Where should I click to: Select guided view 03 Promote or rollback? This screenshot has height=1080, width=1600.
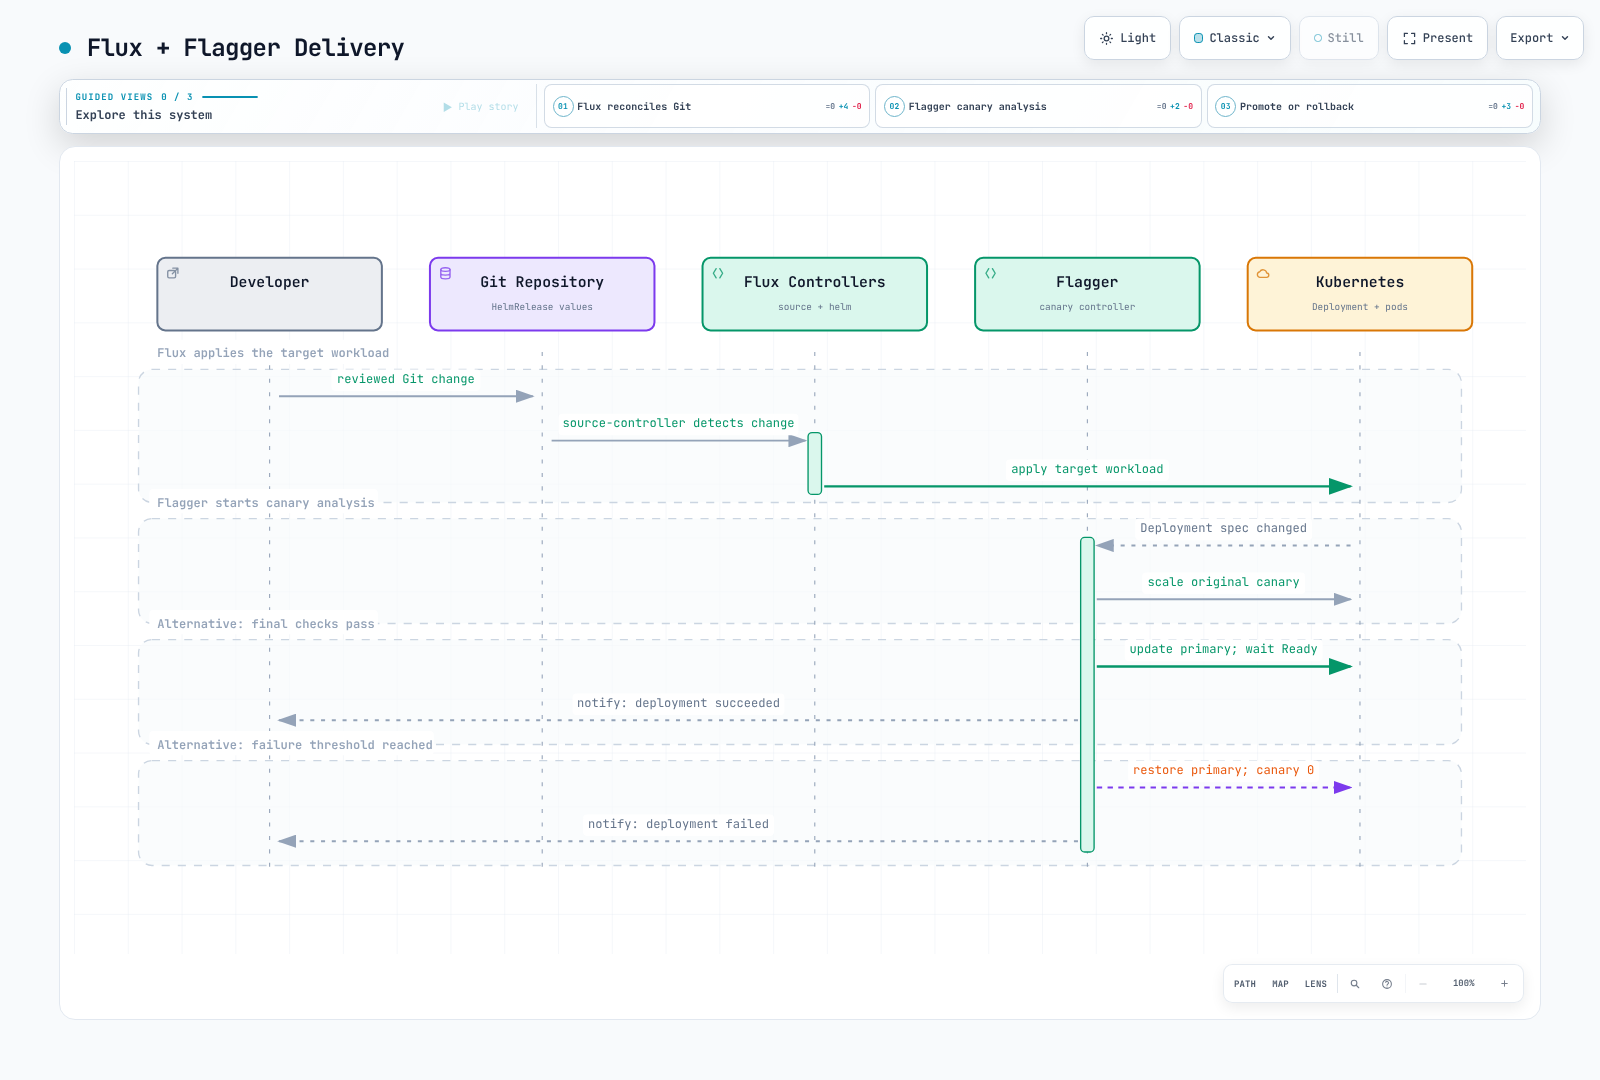coord(1370,106)
